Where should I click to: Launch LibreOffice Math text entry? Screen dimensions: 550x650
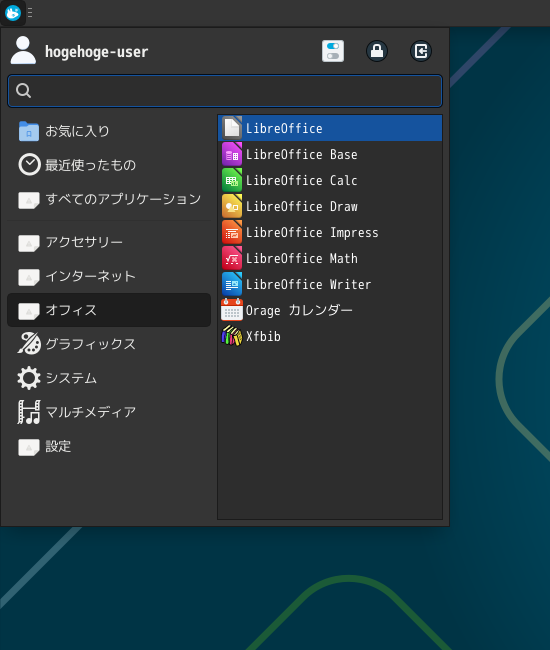301,258
